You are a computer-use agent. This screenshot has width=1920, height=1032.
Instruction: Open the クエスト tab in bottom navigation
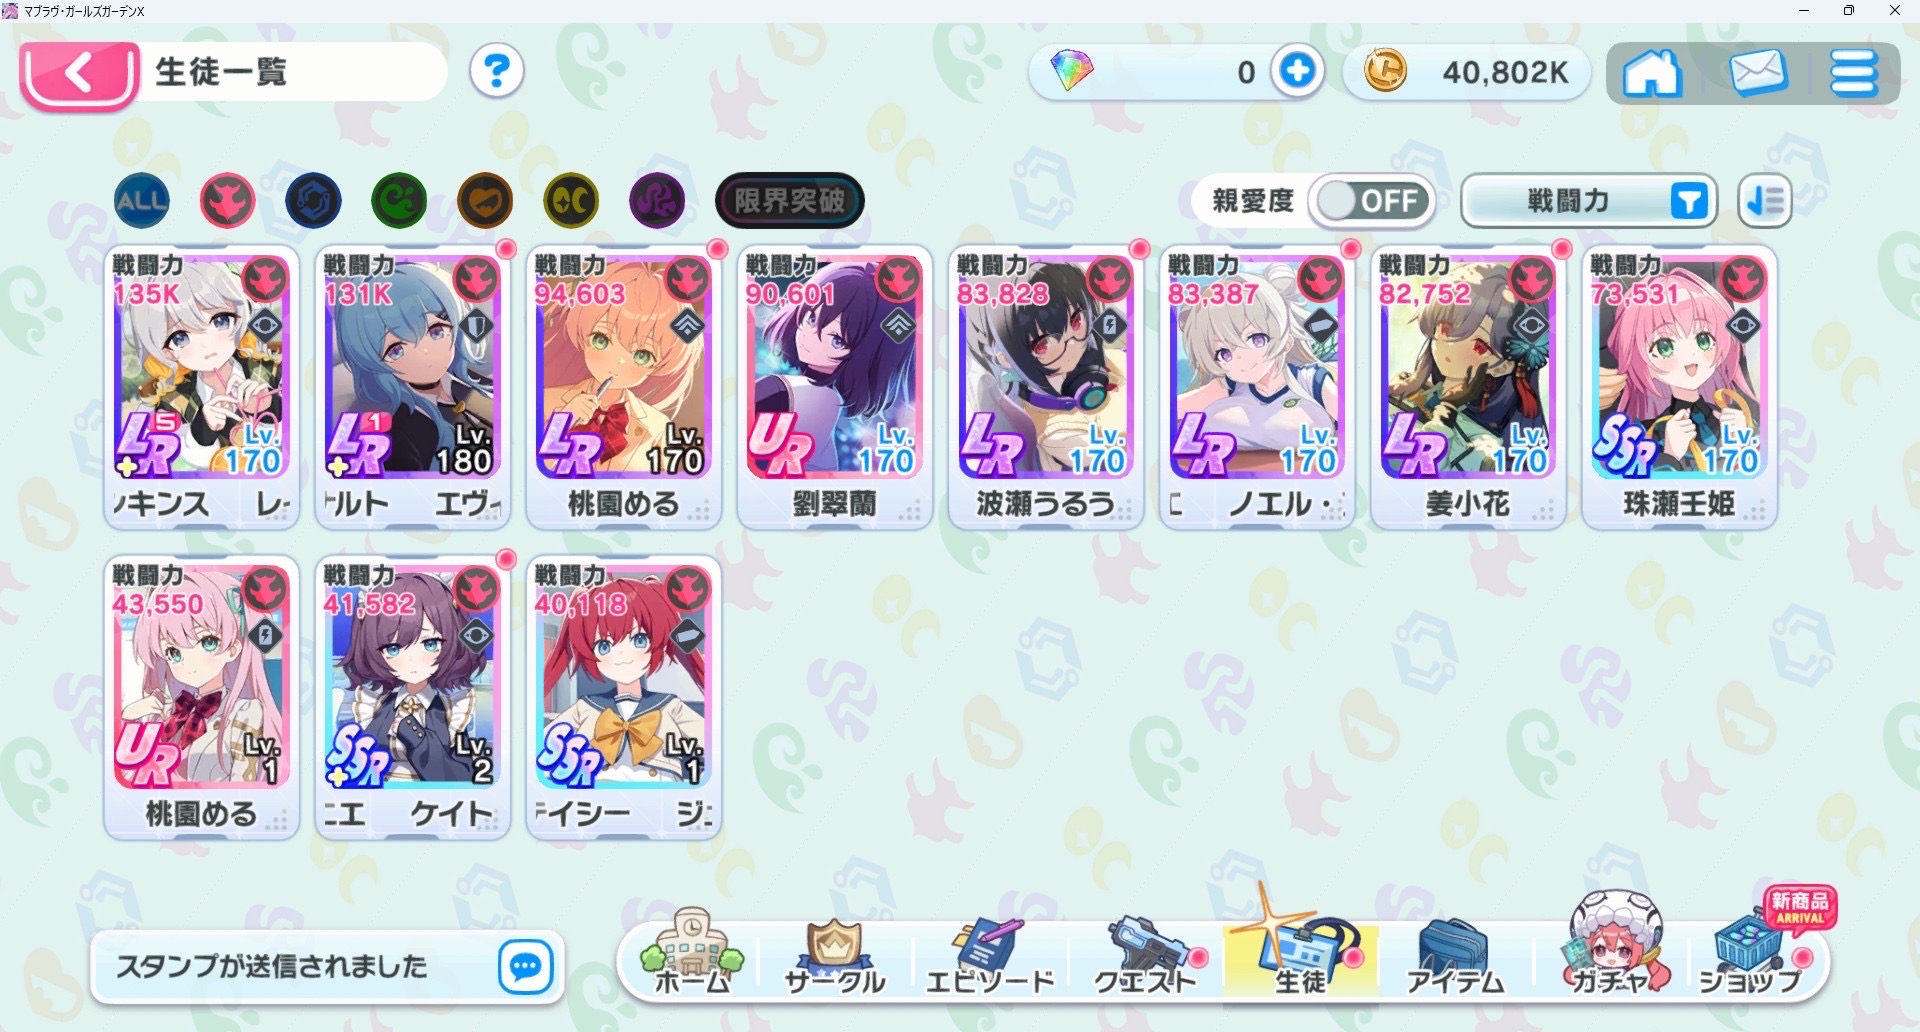pyautogui.click(x=1145, y=958)
